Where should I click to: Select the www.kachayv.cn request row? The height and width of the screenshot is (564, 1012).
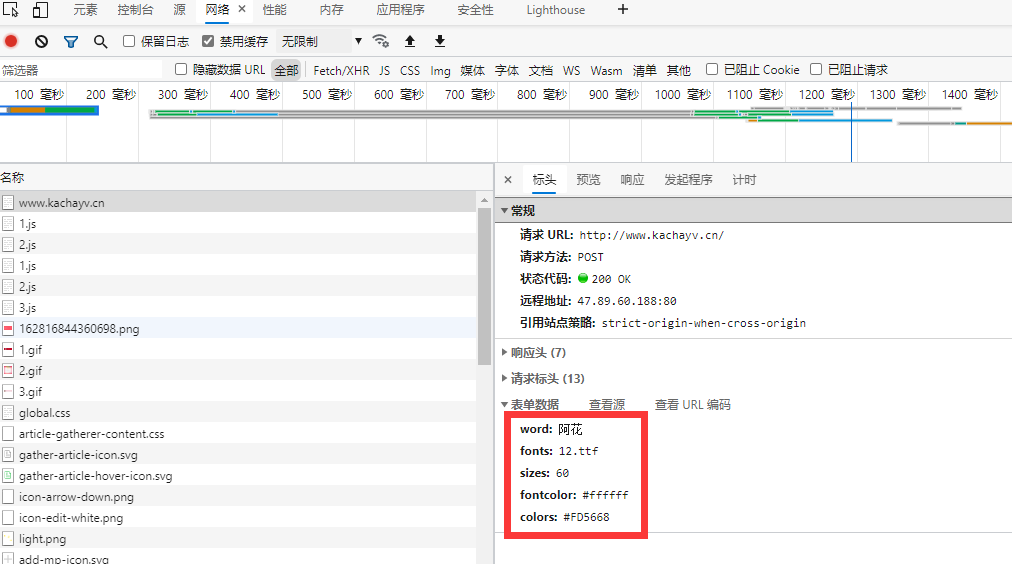point(238,203)
